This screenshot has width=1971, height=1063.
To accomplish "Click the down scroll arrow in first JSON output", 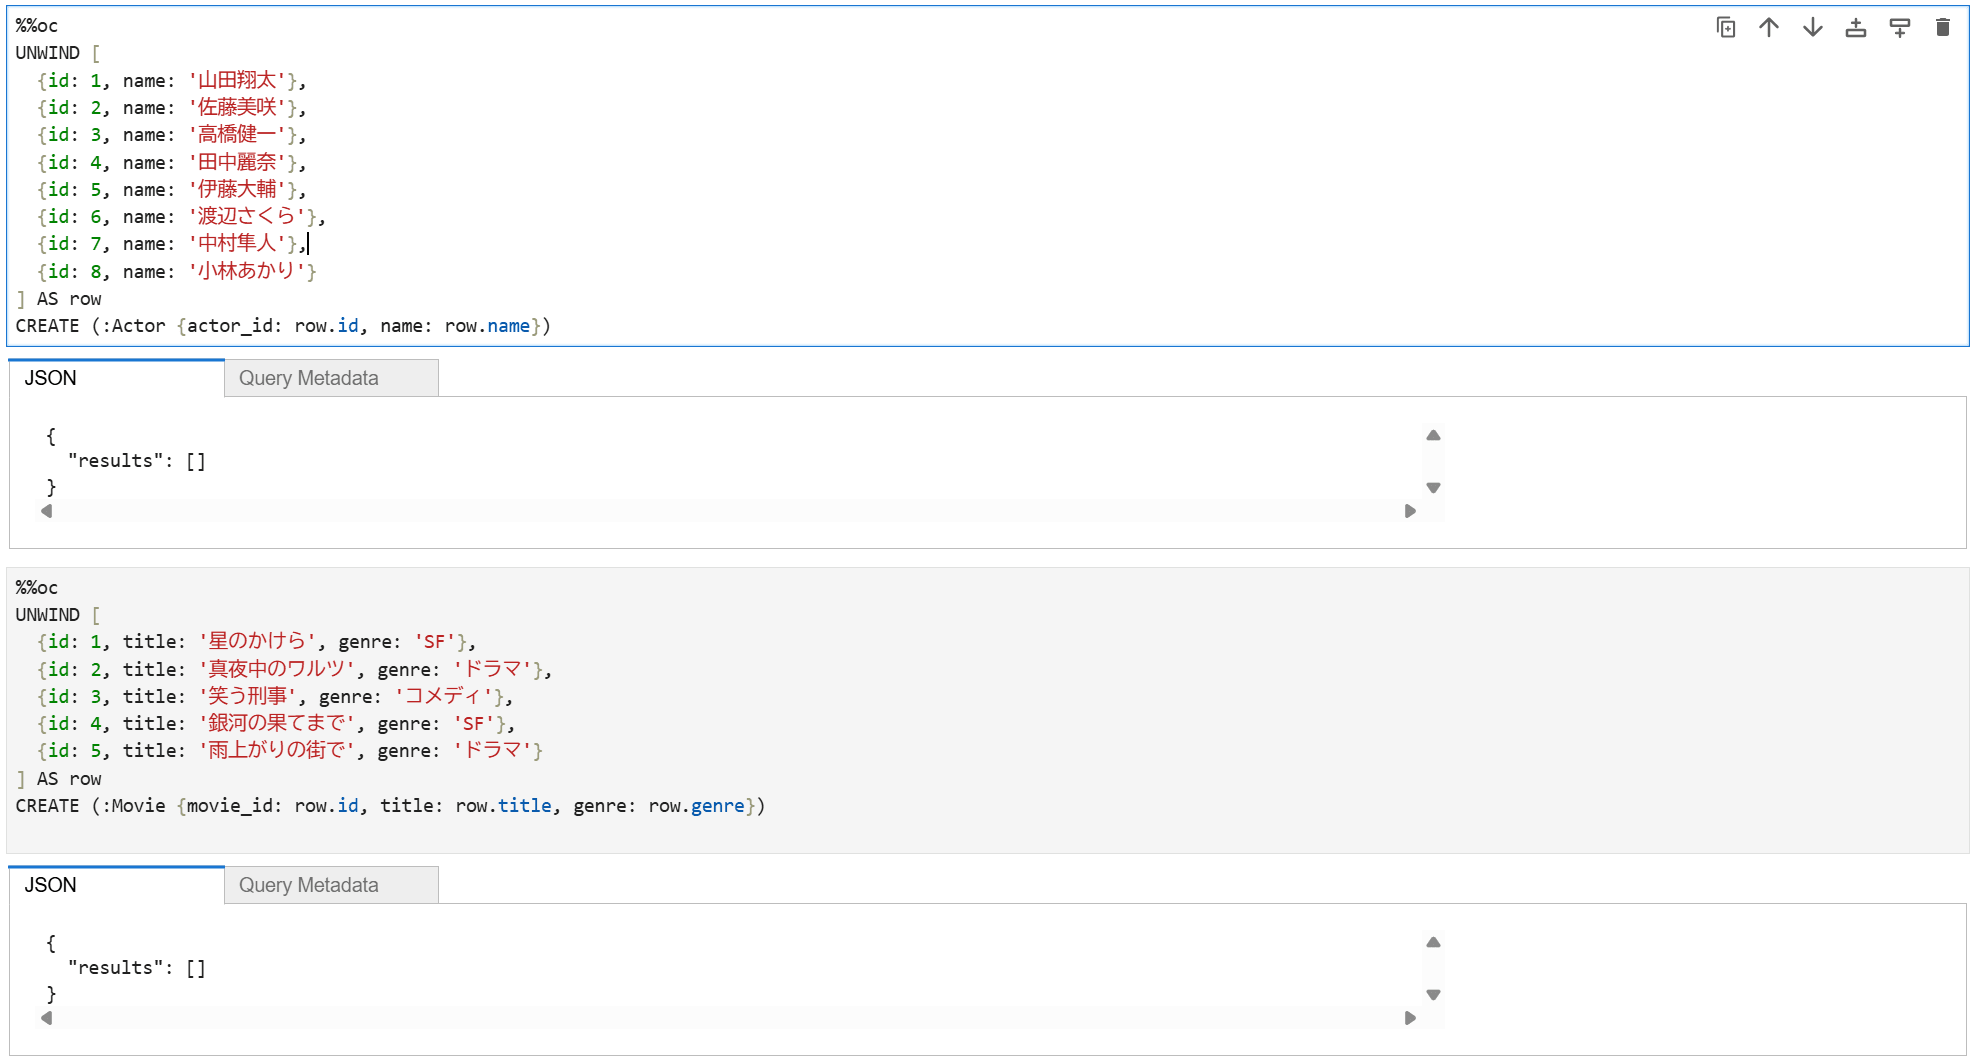I will click(x=1433, y=488).
